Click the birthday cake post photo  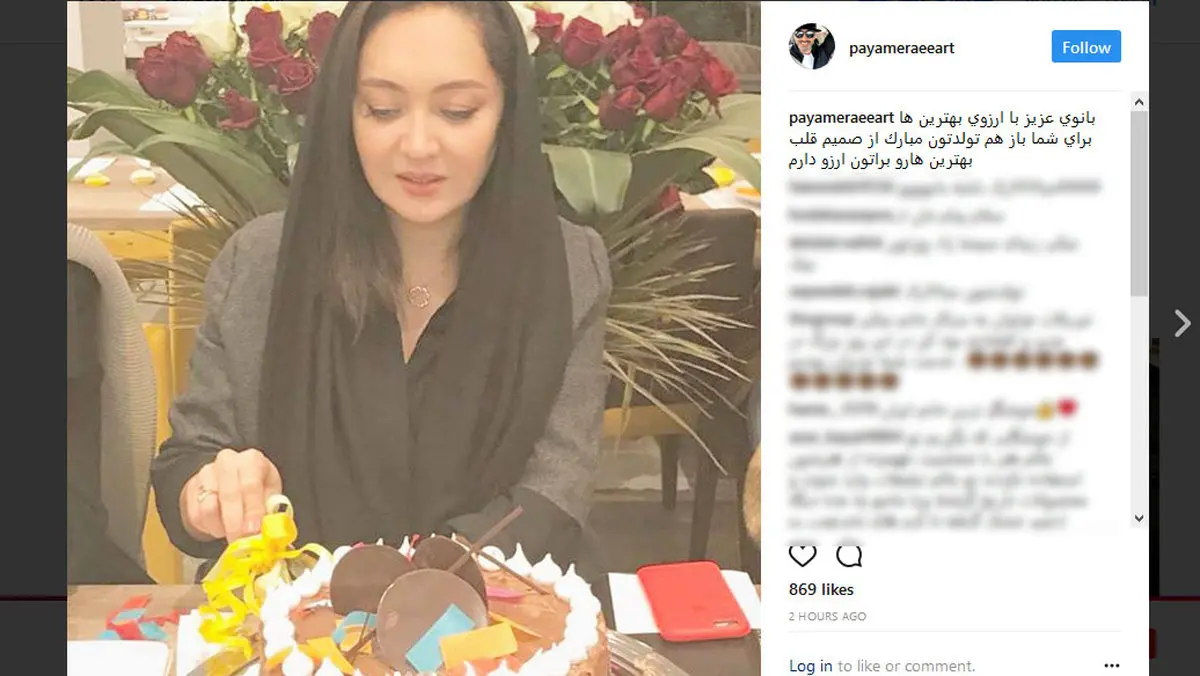coord(414,338)
